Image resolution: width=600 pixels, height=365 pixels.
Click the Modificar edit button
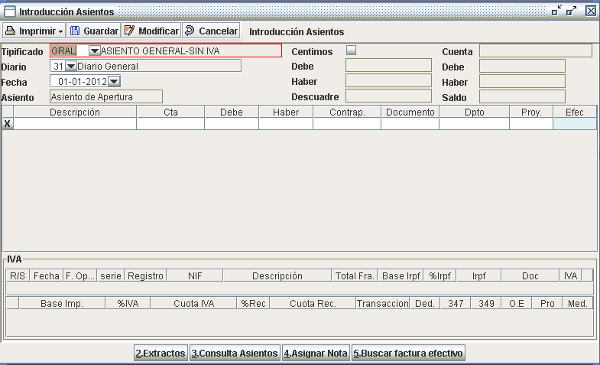[x=152, y=31]
